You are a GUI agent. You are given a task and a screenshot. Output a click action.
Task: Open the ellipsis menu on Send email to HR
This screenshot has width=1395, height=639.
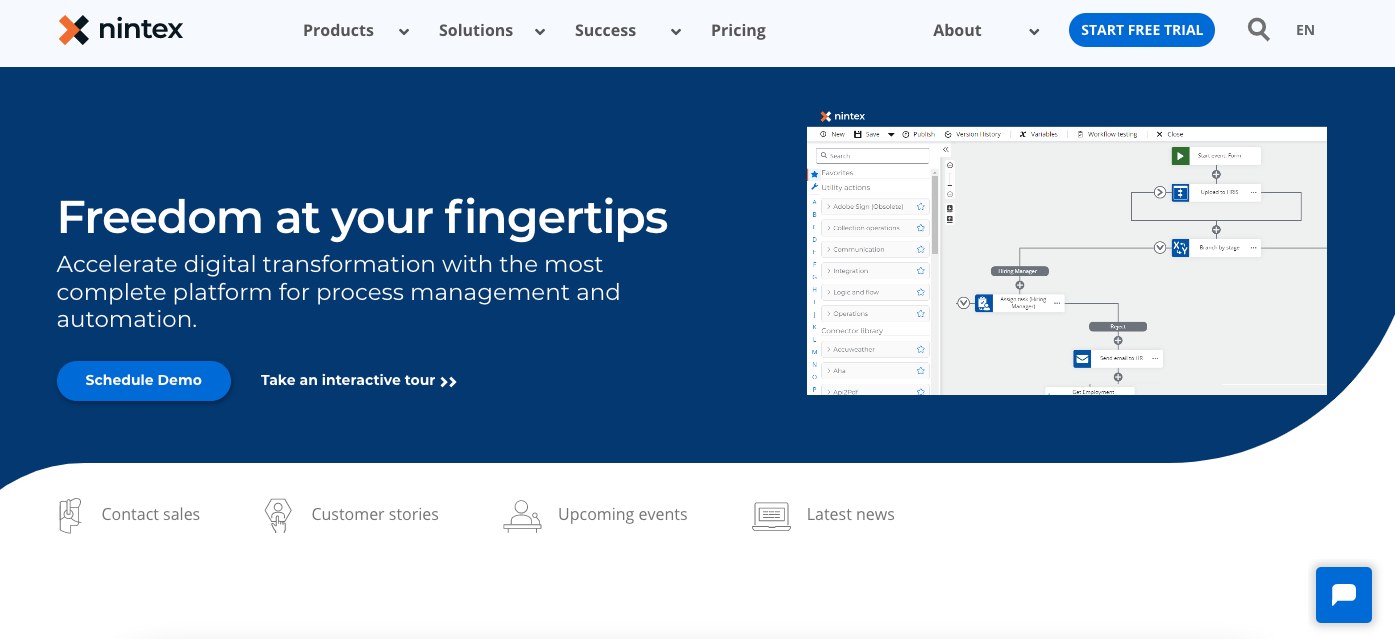(1155, 358)
